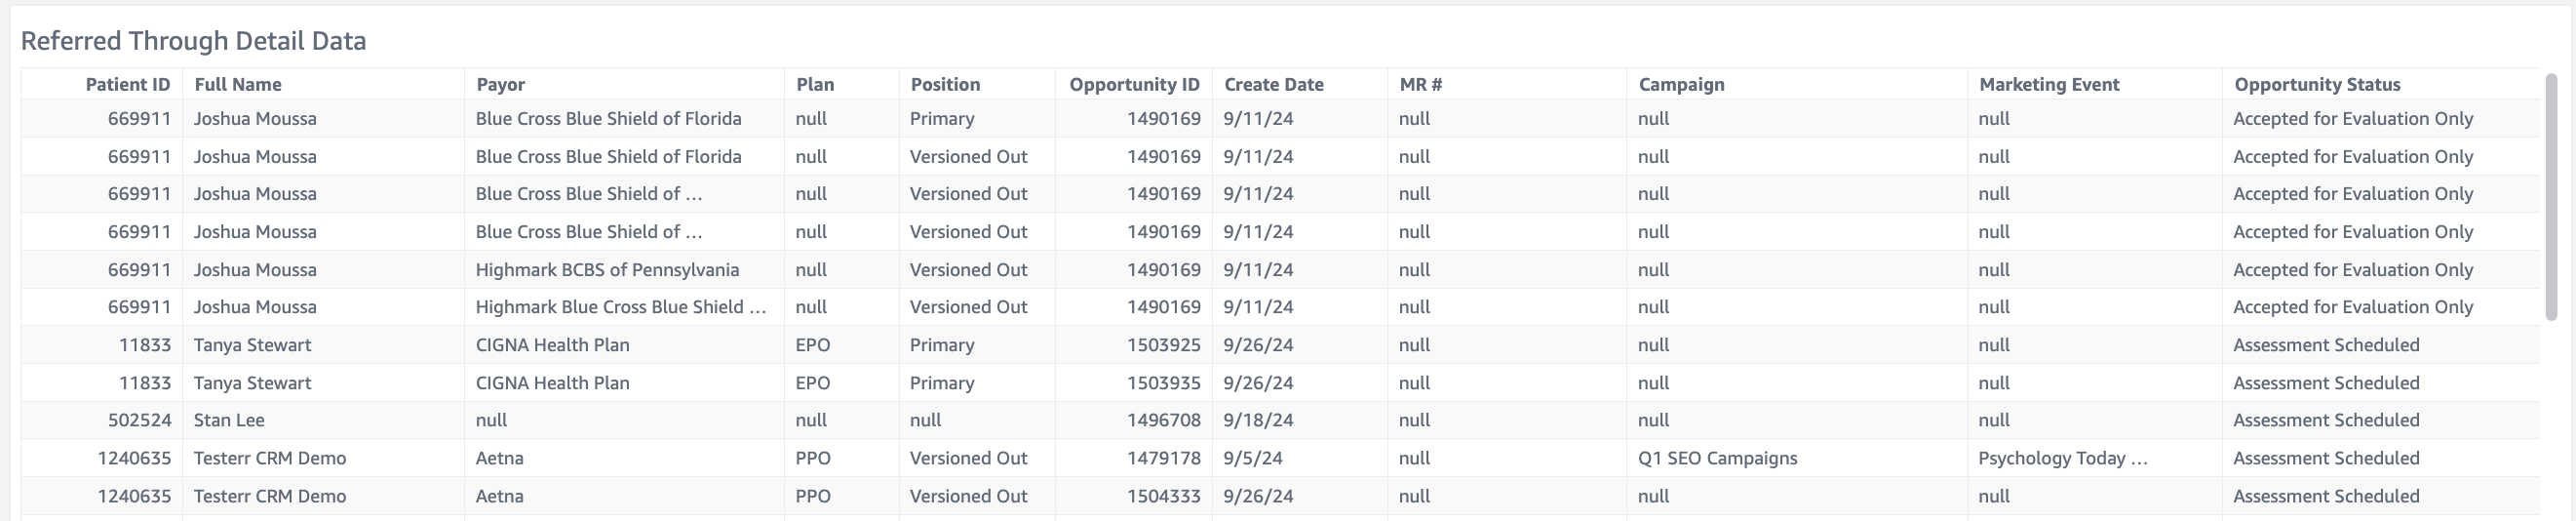Select the Position column header

click(945, 85)
